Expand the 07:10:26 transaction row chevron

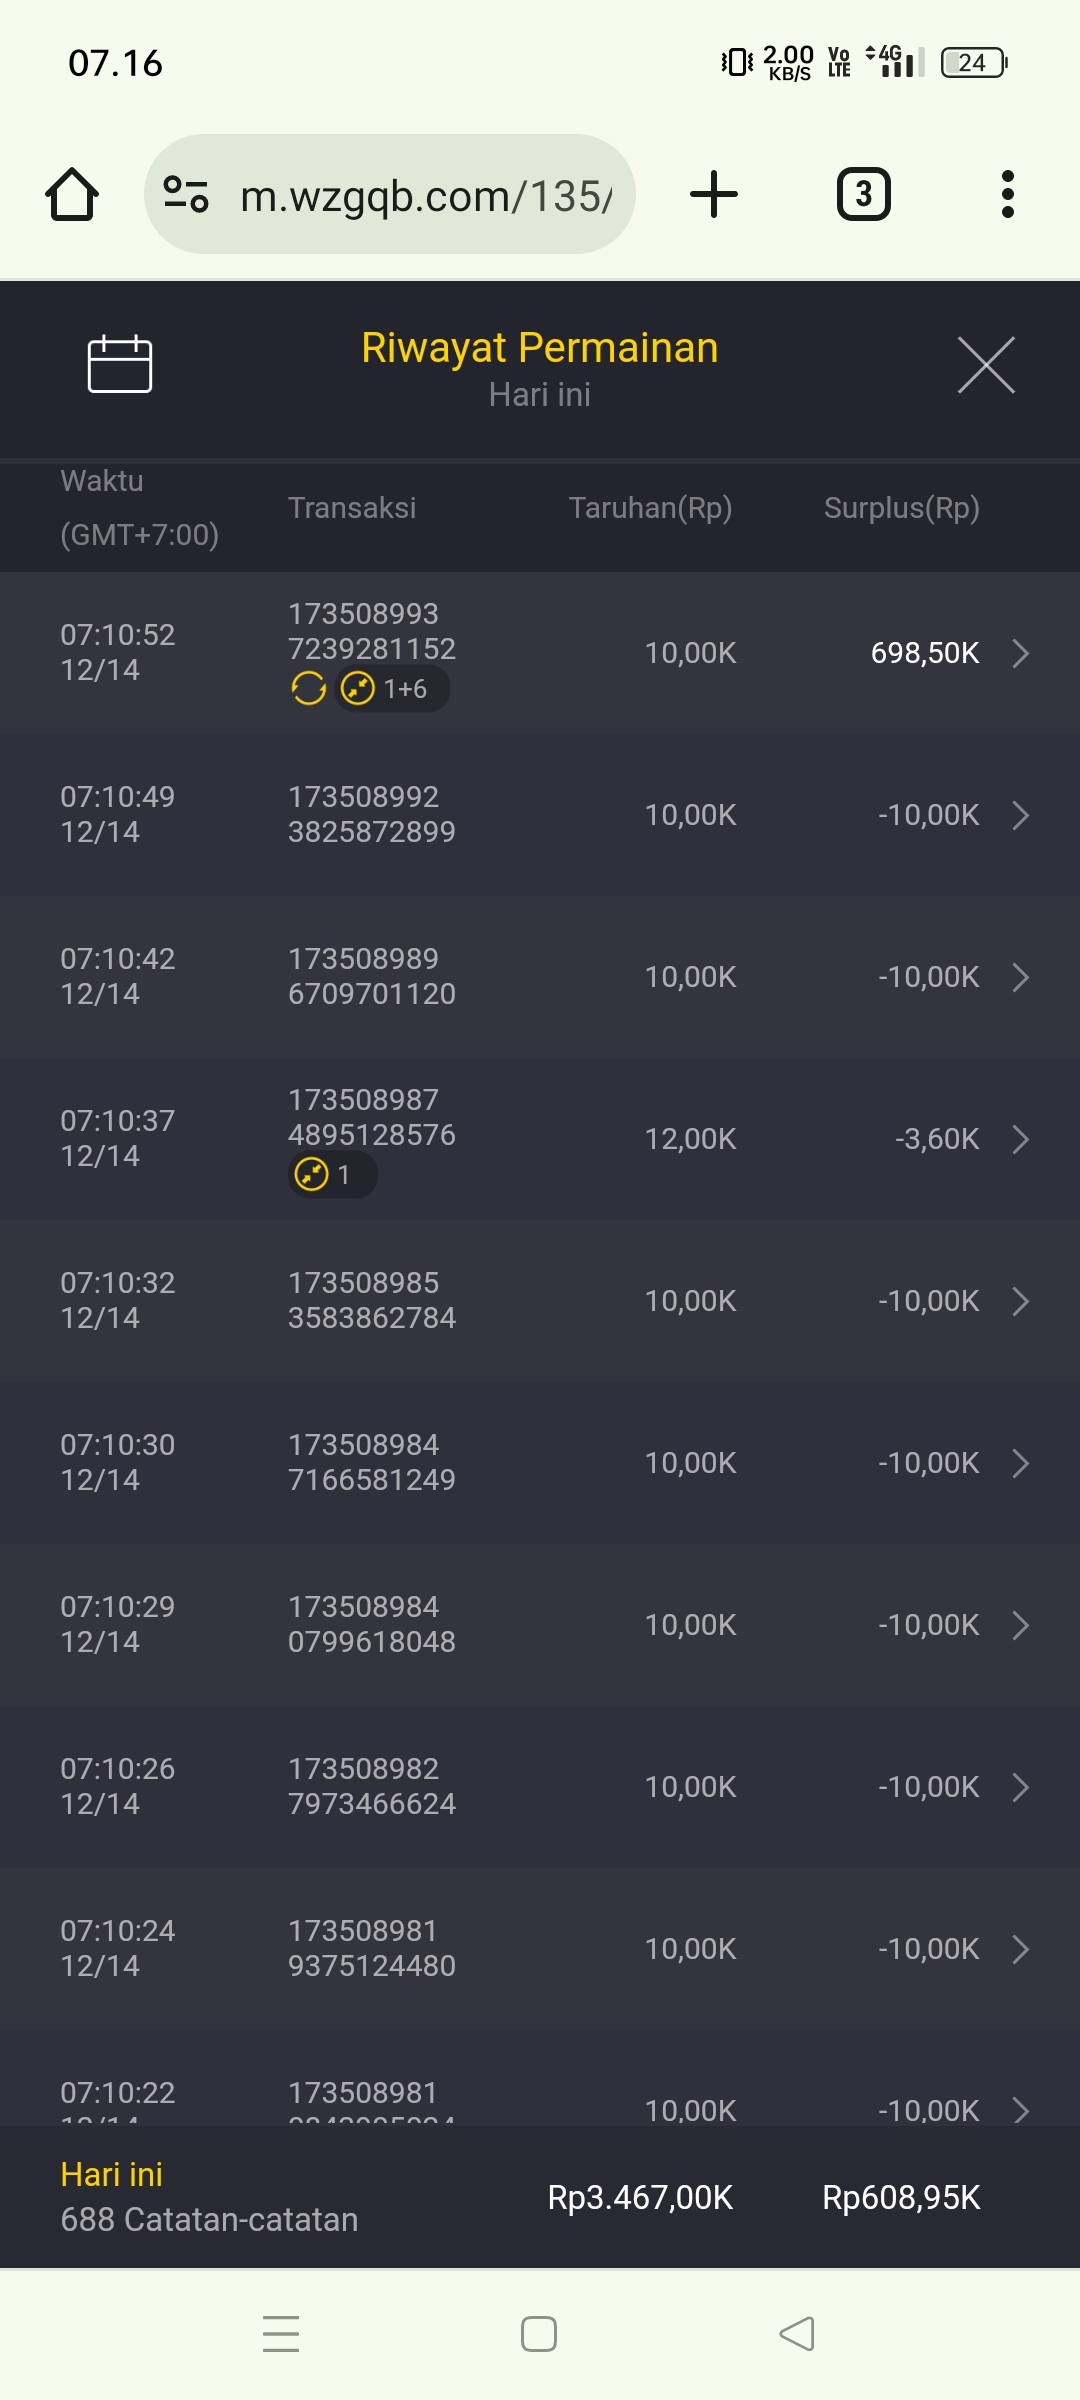[x=1020, y=1787]
